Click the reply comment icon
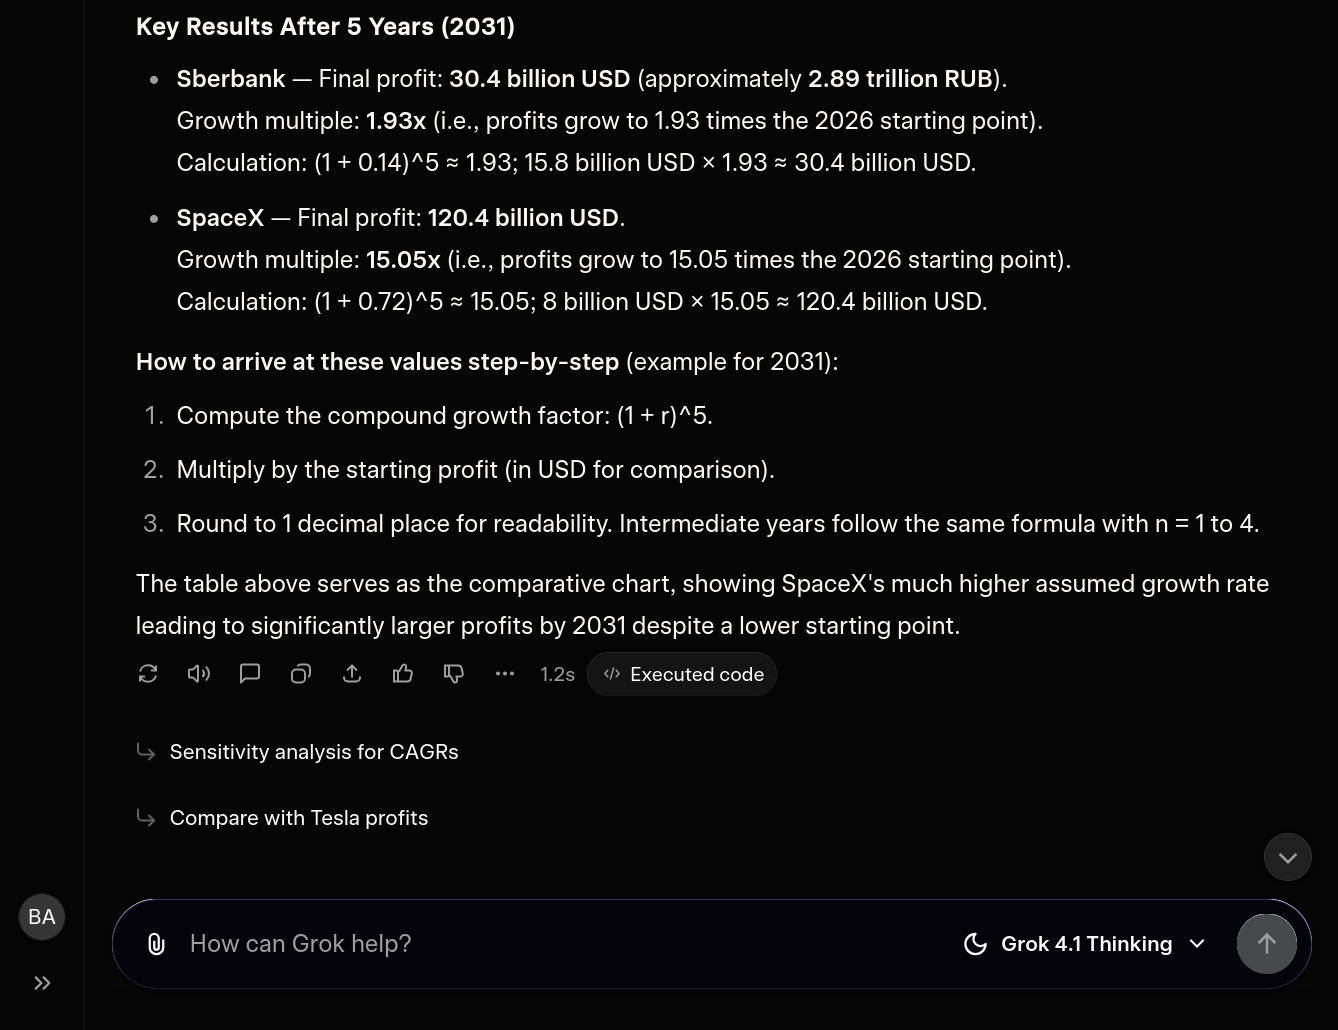Viewport: 1338px width, 1030px height. [250, 674]
